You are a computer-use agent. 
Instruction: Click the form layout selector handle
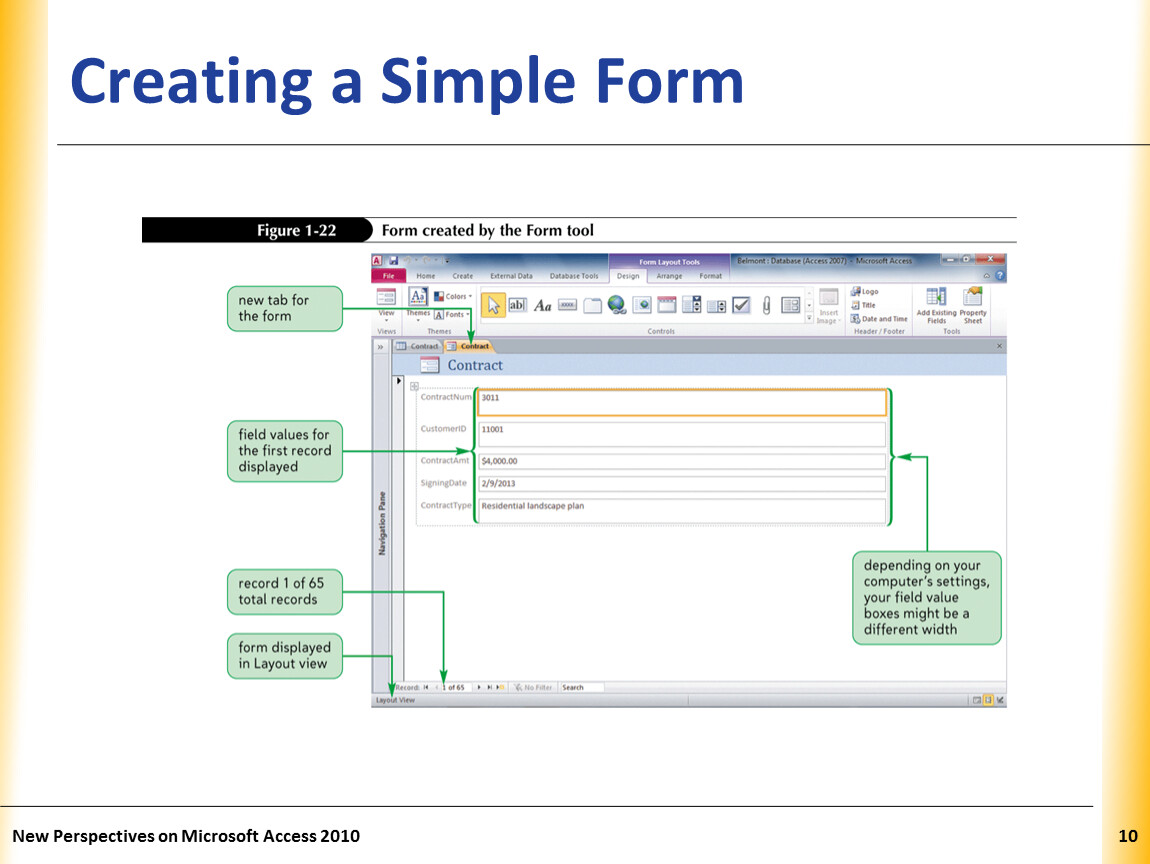414,387
